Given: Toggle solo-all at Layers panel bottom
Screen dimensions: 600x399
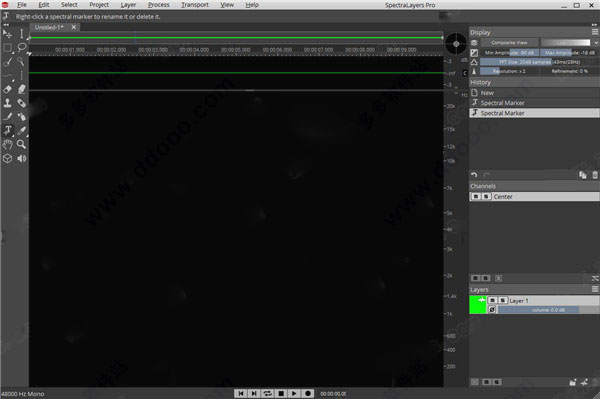Looking at the screenshot, I should point(496,382).
